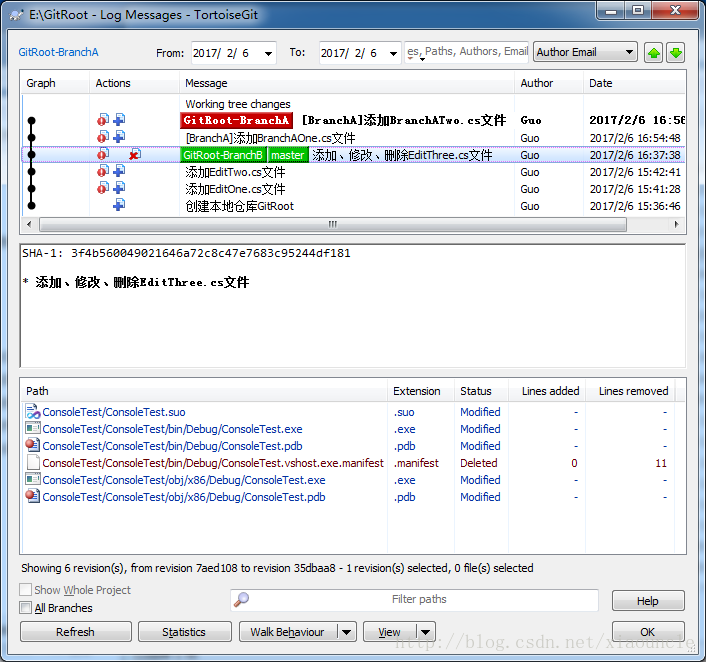Click the ConsoleTest.suo file icon
This screenshot has width=706, height=662.
point(33,412)
